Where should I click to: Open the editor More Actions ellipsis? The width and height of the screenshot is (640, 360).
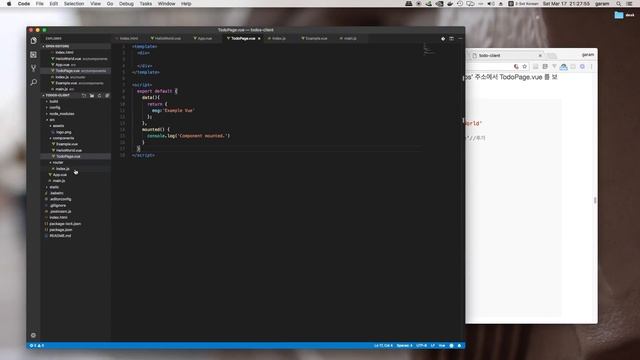tap(460, 39)
